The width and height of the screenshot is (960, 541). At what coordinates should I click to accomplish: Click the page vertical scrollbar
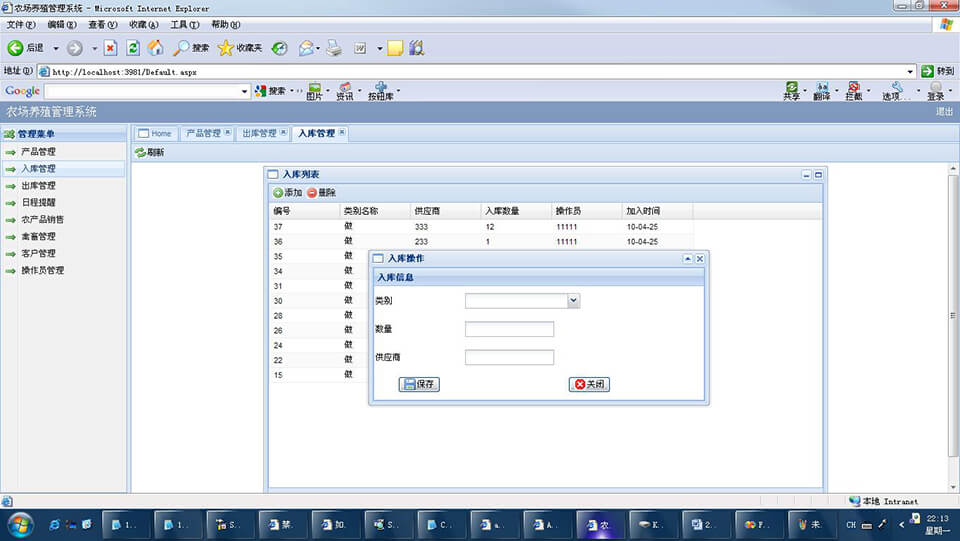[x=953, y=315]
